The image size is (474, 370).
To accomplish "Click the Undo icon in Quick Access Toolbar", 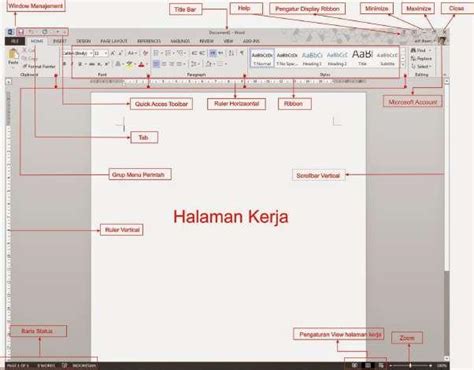I will [31, 32].
